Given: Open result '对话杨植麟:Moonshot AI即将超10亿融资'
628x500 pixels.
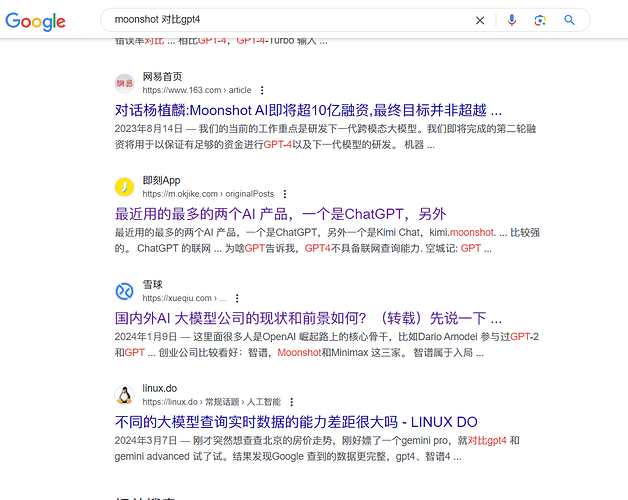Looking at the screenshot, I should [x=308, y=110].
